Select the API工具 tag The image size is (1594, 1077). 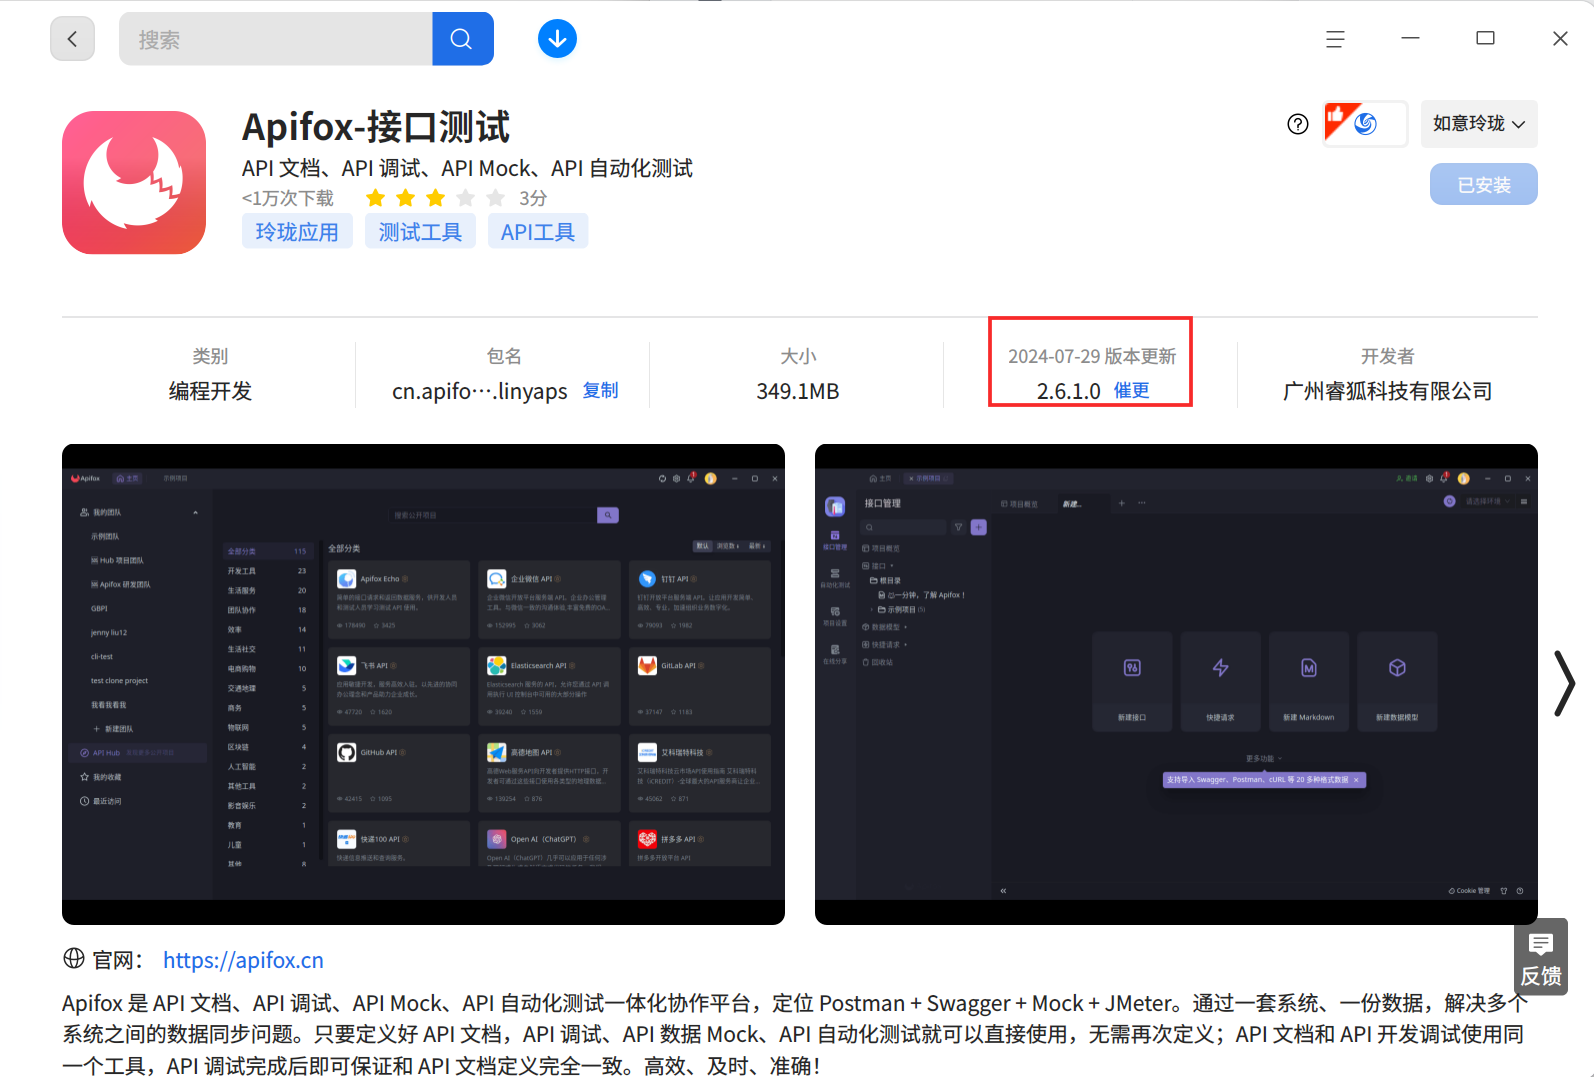[x=538, y=232]
